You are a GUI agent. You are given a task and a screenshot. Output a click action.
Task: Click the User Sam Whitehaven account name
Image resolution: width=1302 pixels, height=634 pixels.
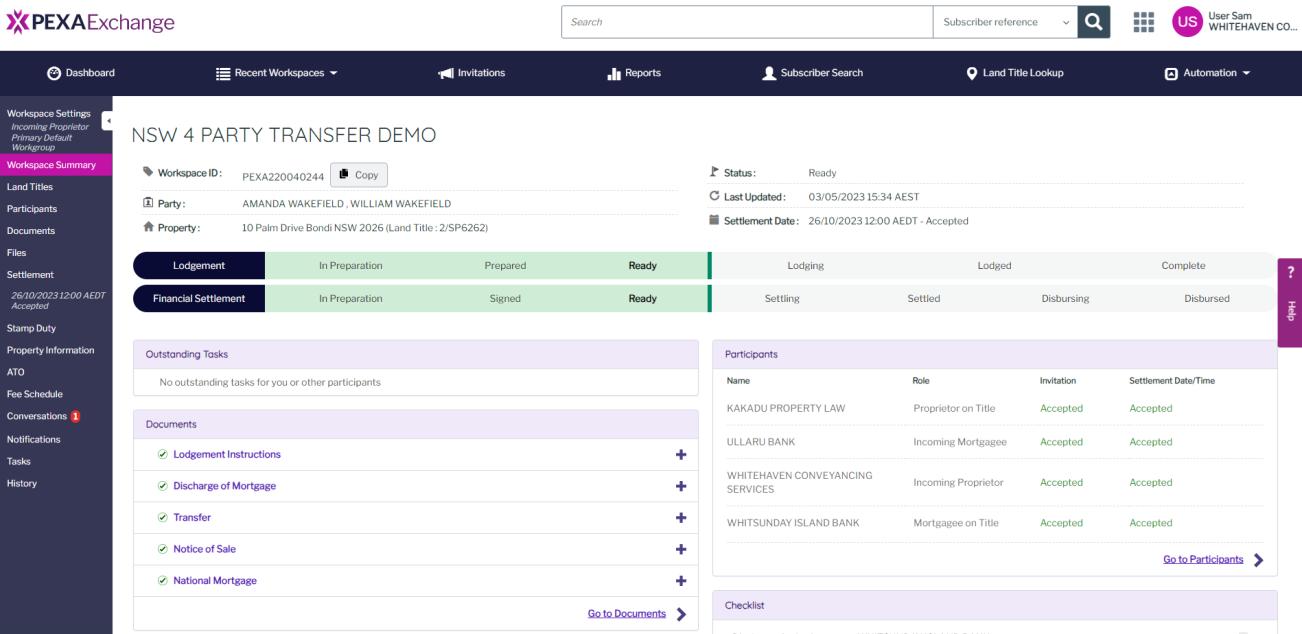[x=1252, y=22]
